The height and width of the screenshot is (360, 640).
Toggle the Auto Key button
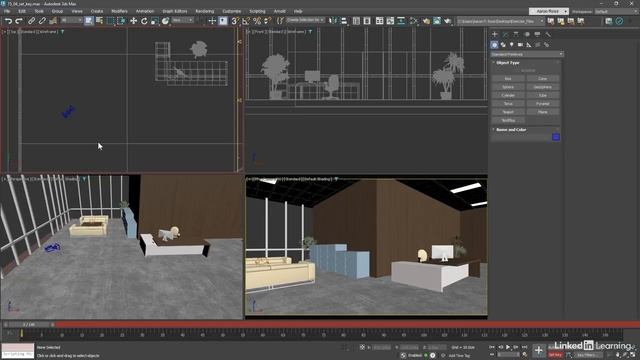point(556,347)
